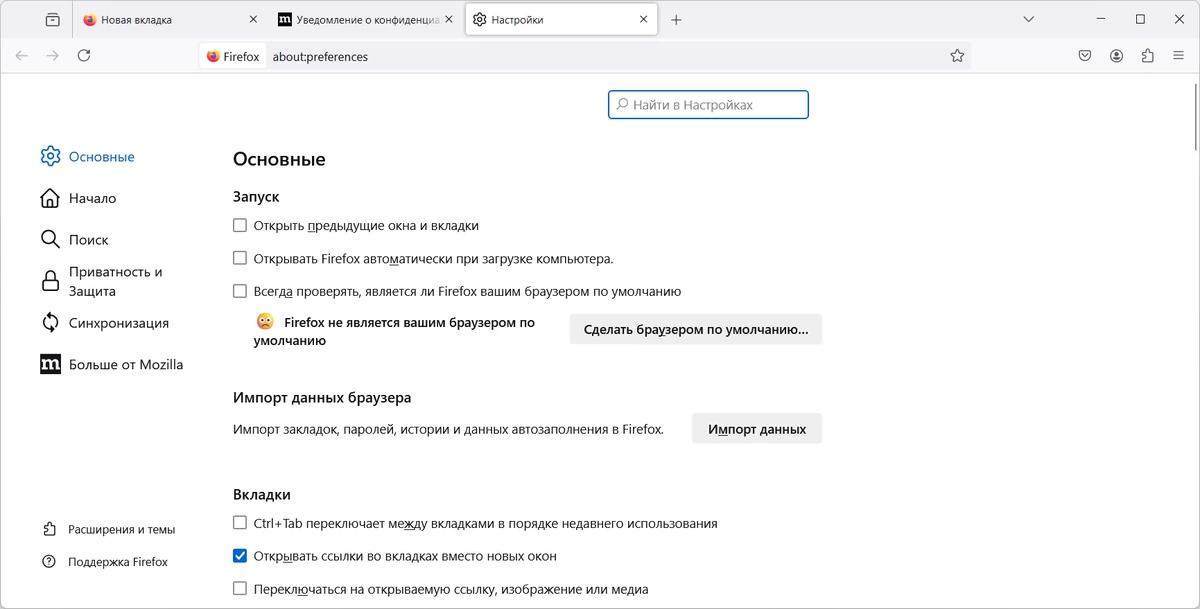This screenshot has height=609, width=1200.
Task: Close the Уведомление о конфиденциальности tab
Action: pos(448,20)
